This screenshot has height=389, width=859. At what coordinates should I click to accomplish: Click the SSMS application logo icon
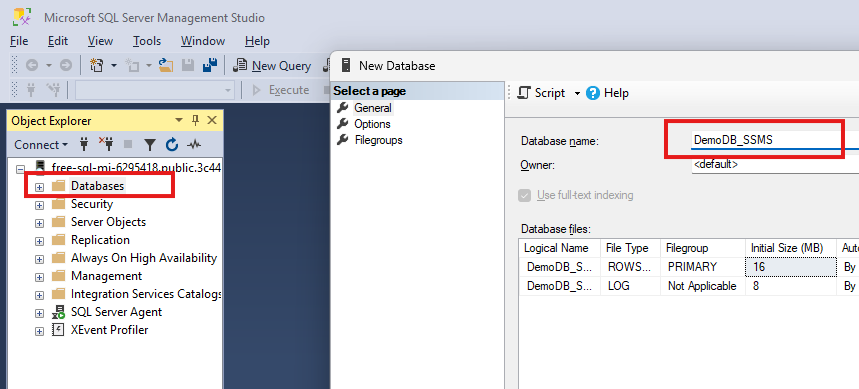[x=23, y=18]
